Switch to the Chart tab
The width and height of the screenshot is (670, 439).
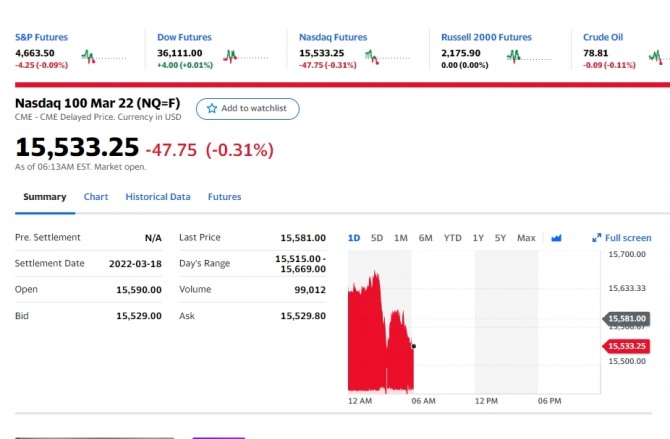coord(96,197)
